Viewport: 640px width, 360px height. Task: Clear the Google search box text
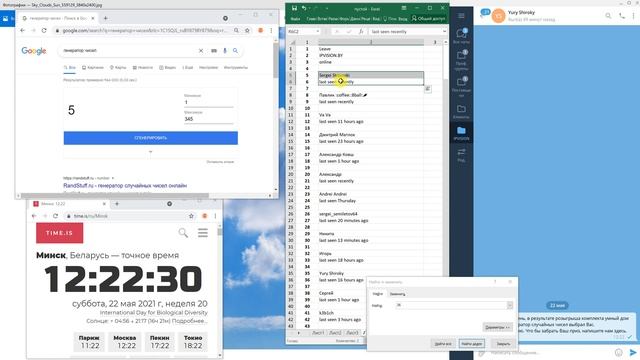(x=201, y=51)
